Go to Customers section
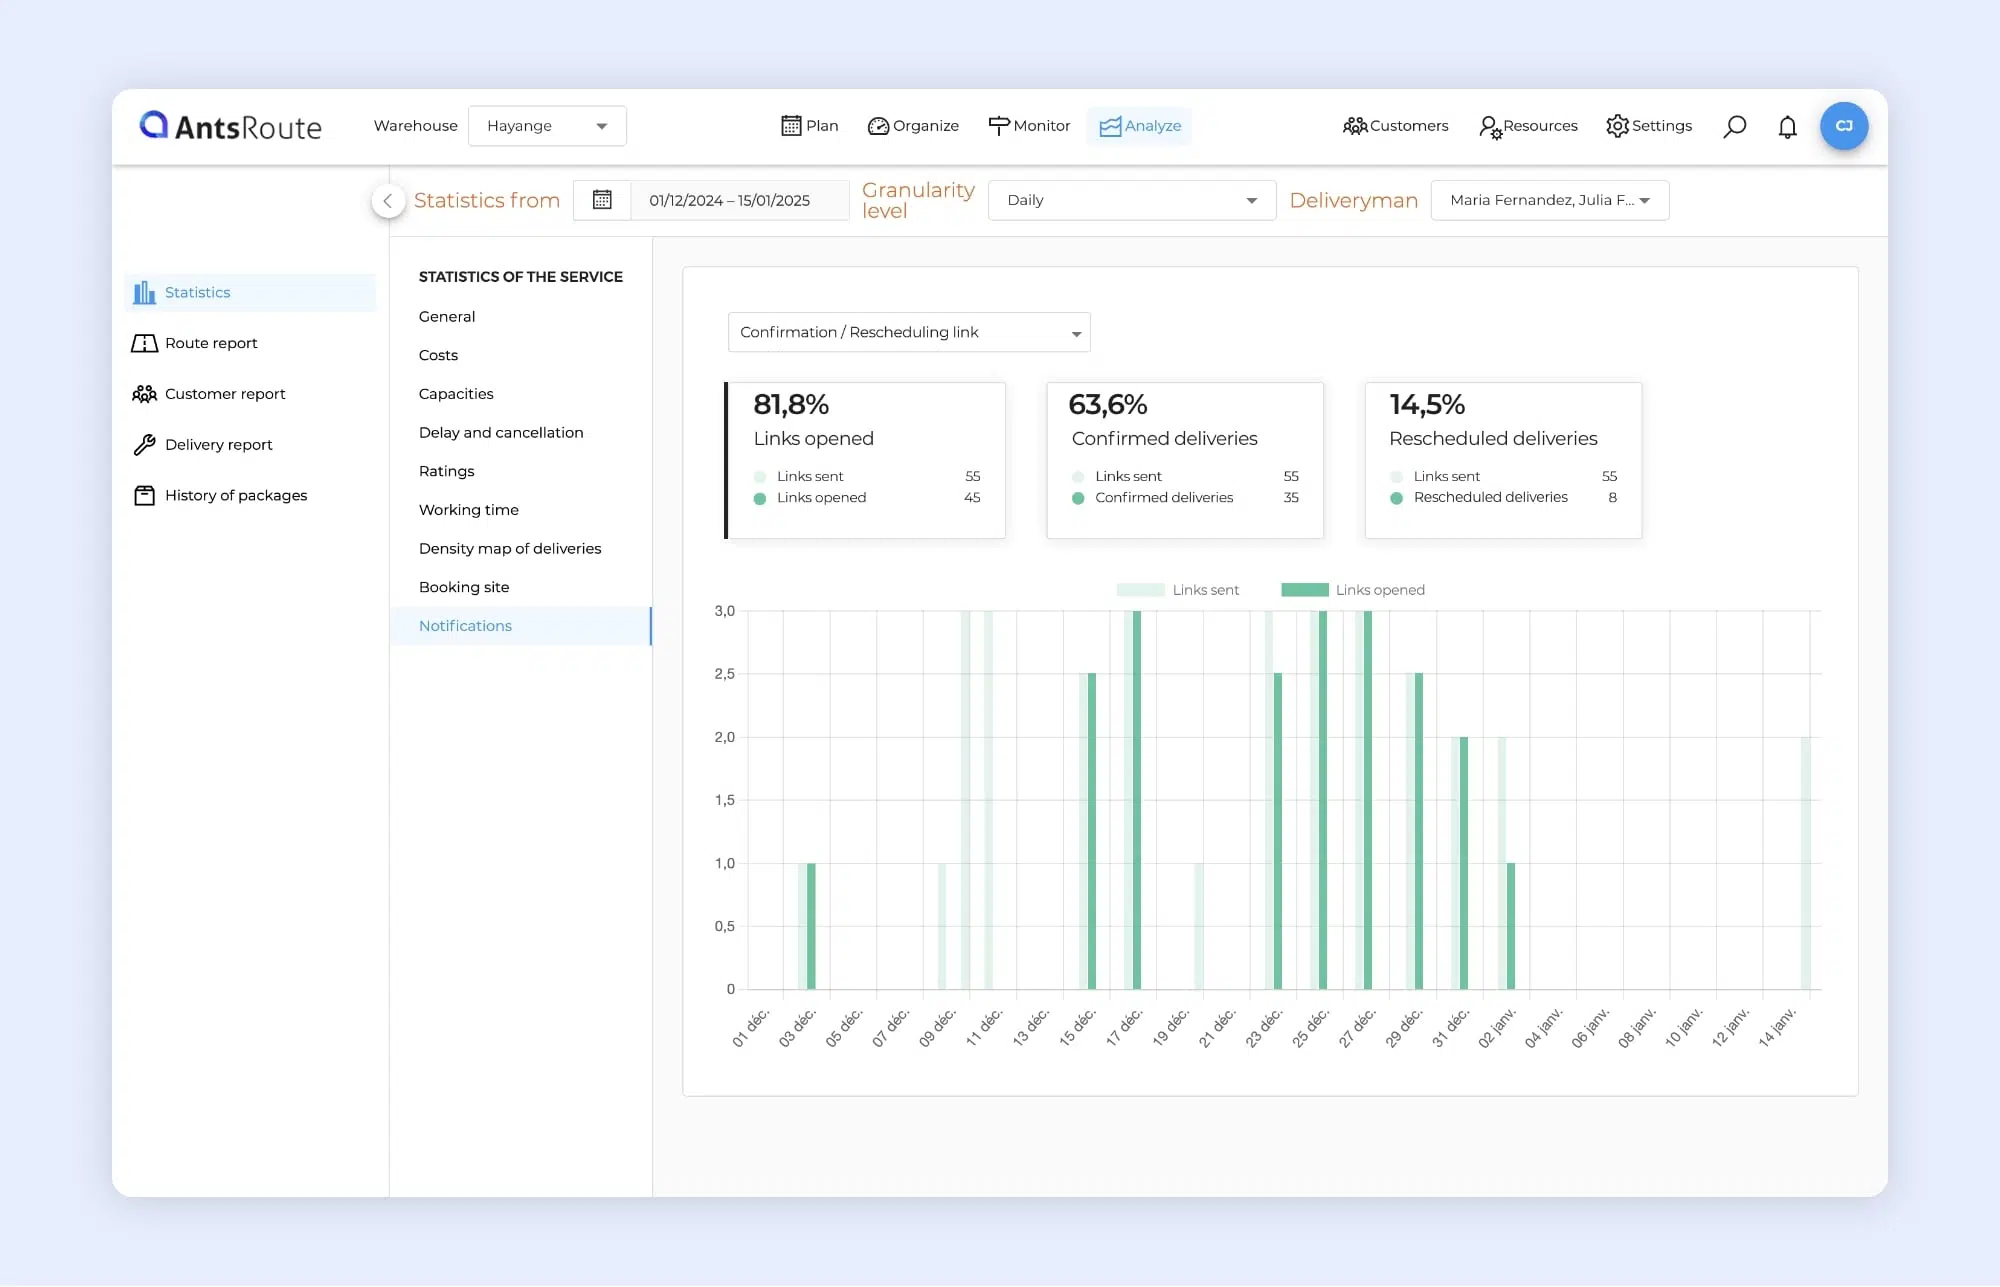Screen dimensions: 2000x1287 coord(1395,126)
